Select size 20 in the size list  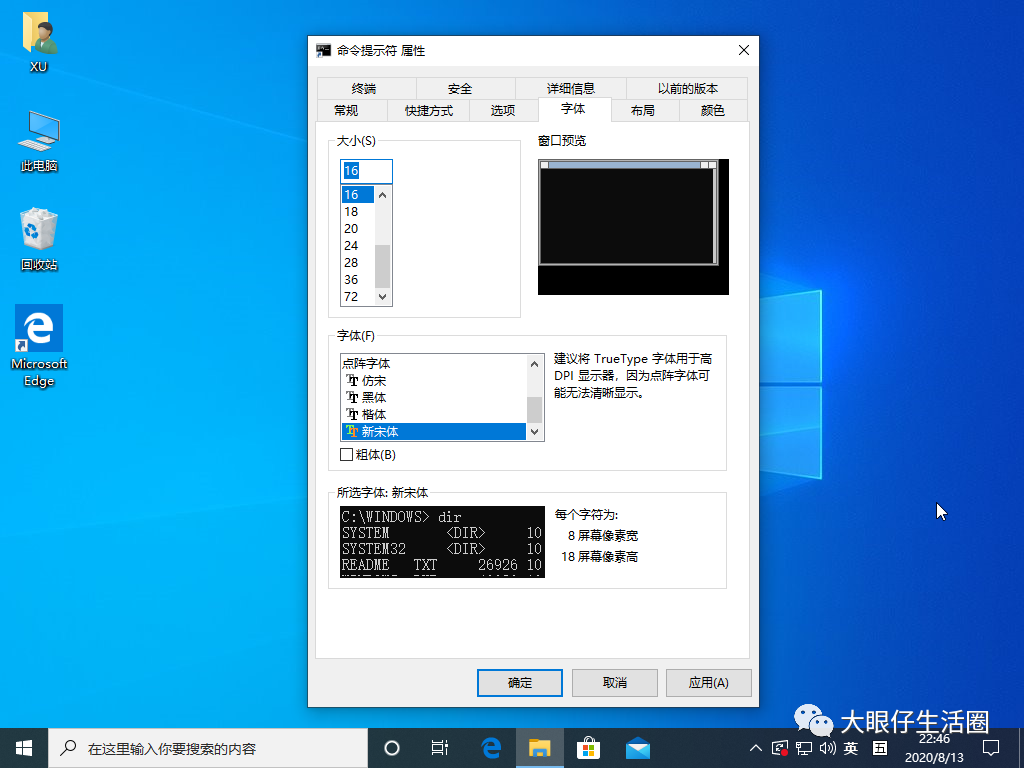click(358, 229)
